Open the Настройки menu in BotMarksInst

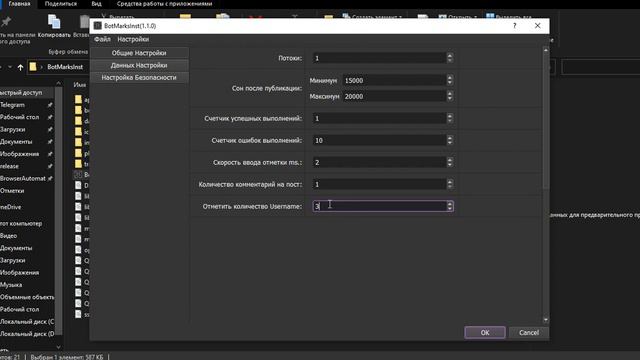[x=133, y=39]
